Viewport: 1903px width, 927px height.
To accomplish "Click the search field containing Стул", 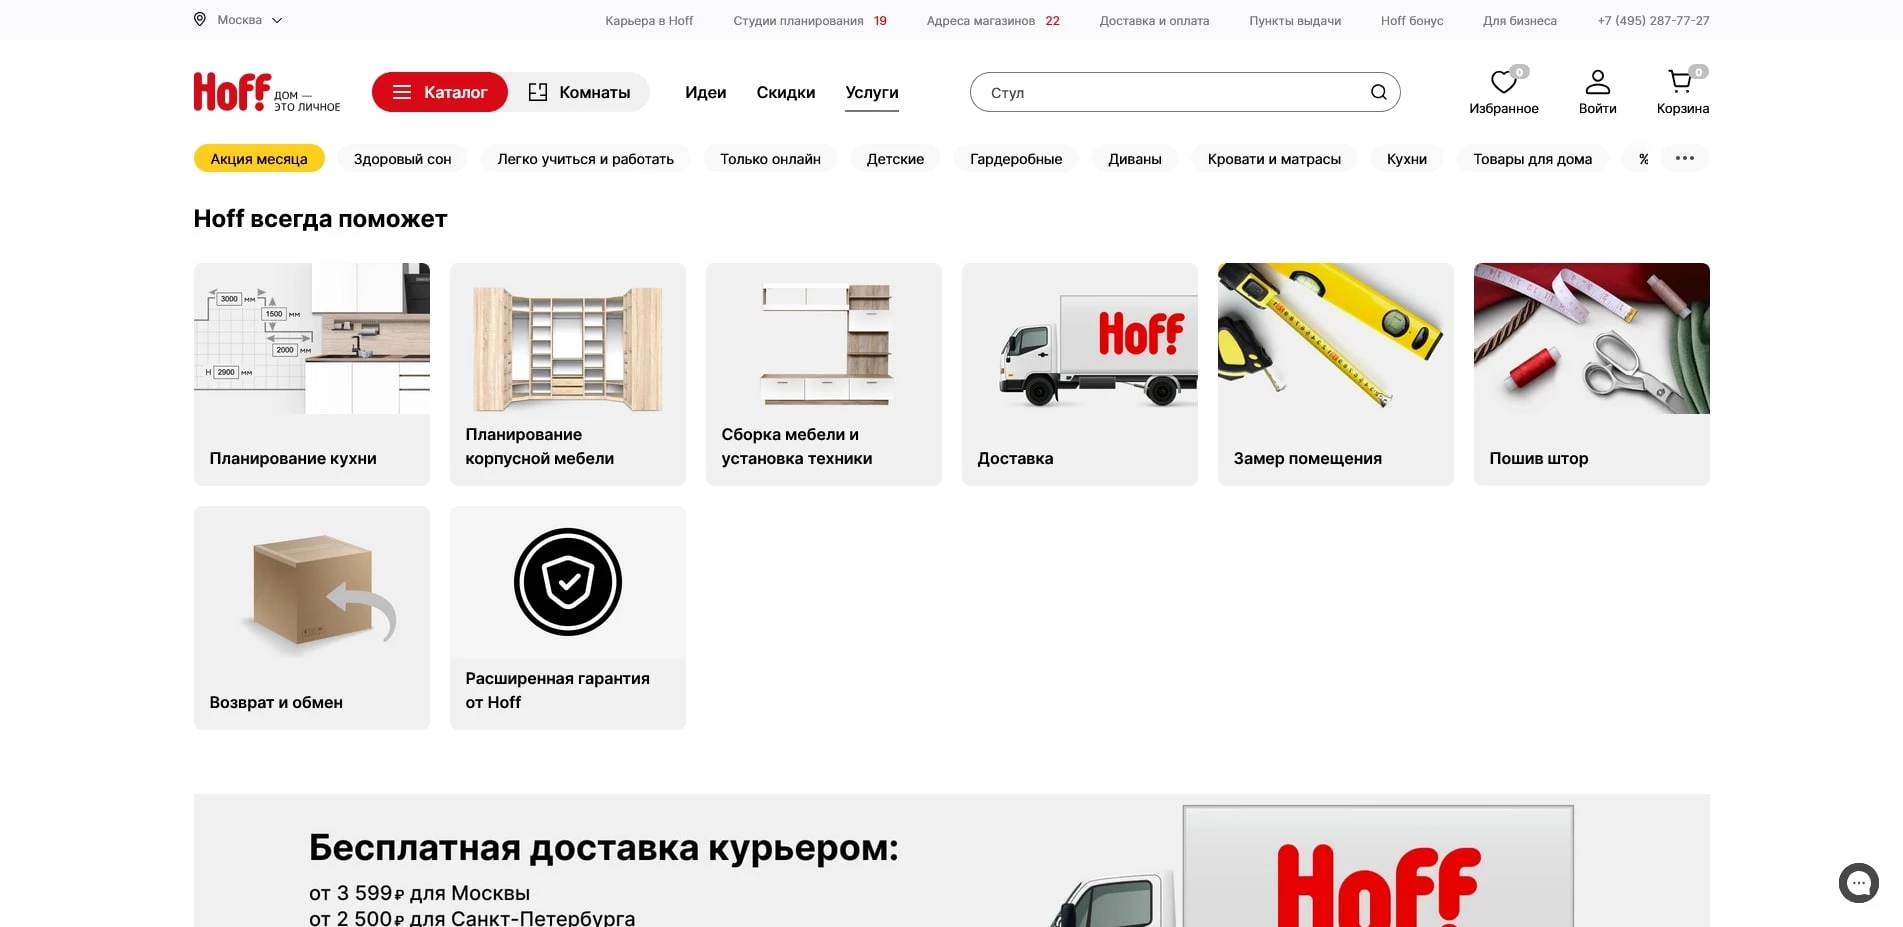I will pos(1150,91).
